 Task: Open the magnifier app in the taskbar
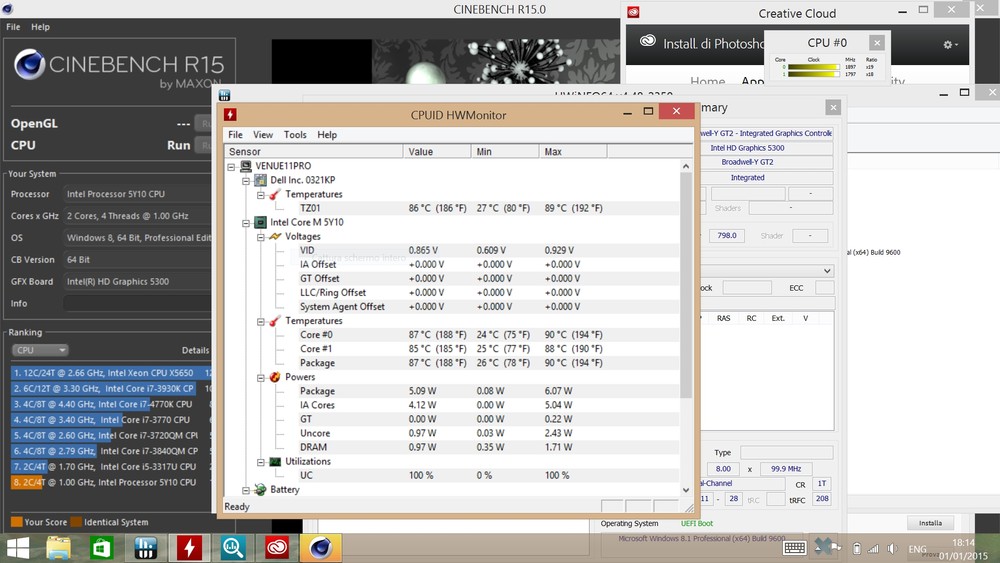pyautogui.click(x=233, y=548)
